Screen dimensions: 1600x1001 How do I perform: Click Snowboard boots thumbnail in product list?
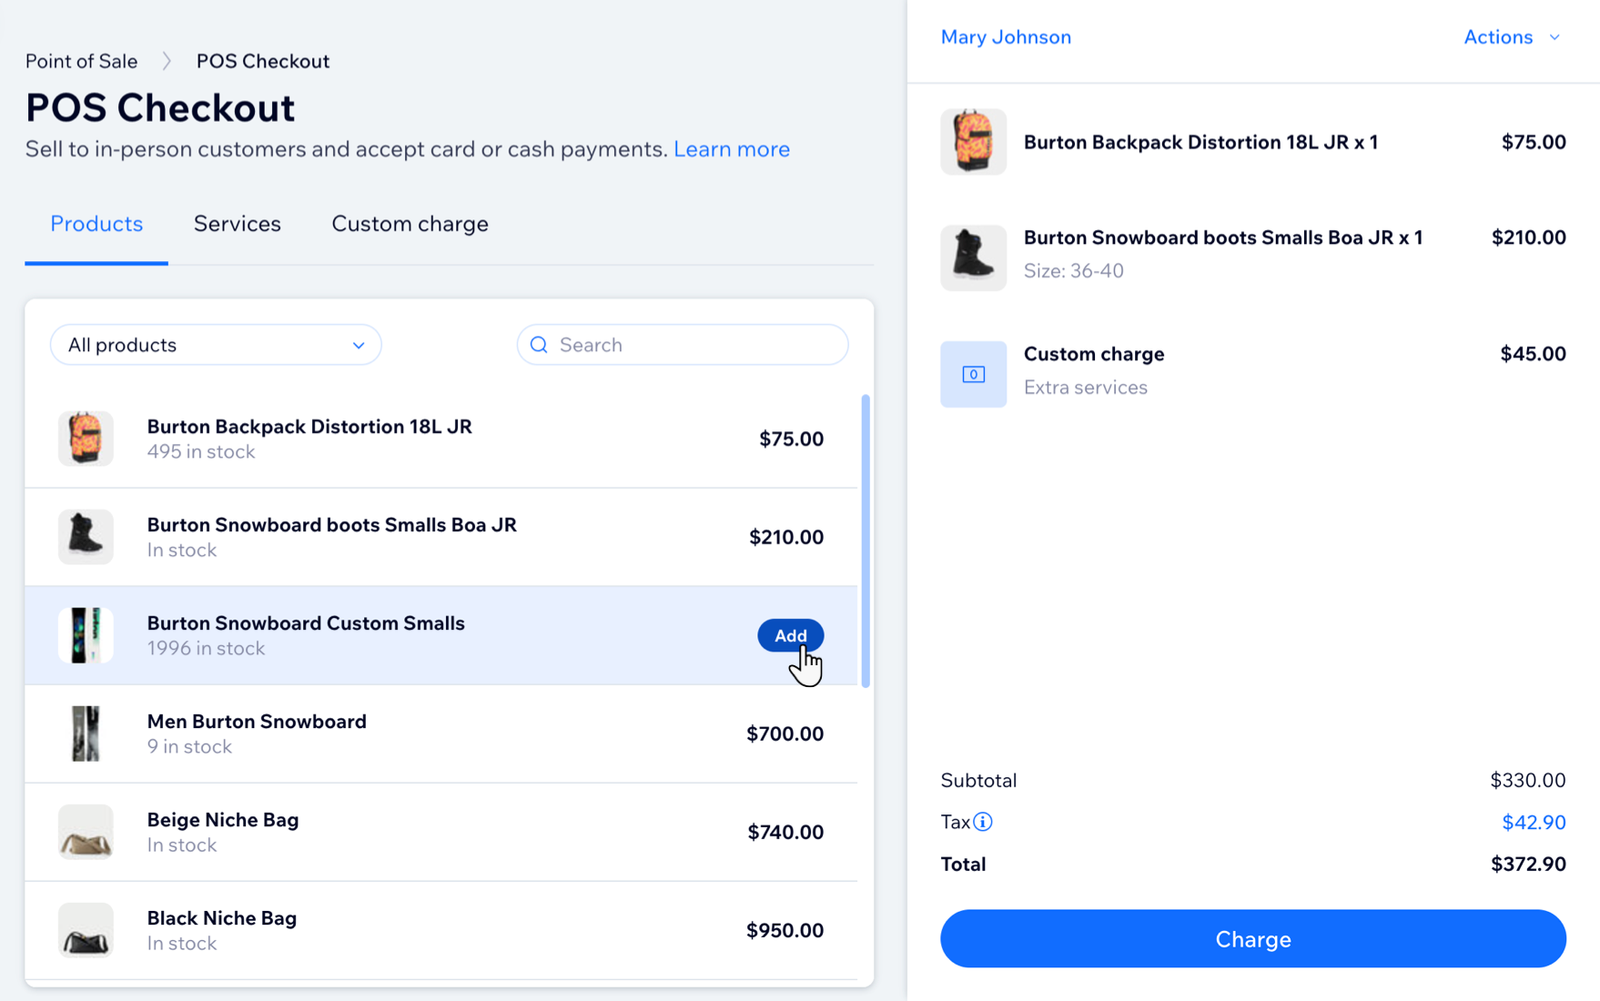85,537
